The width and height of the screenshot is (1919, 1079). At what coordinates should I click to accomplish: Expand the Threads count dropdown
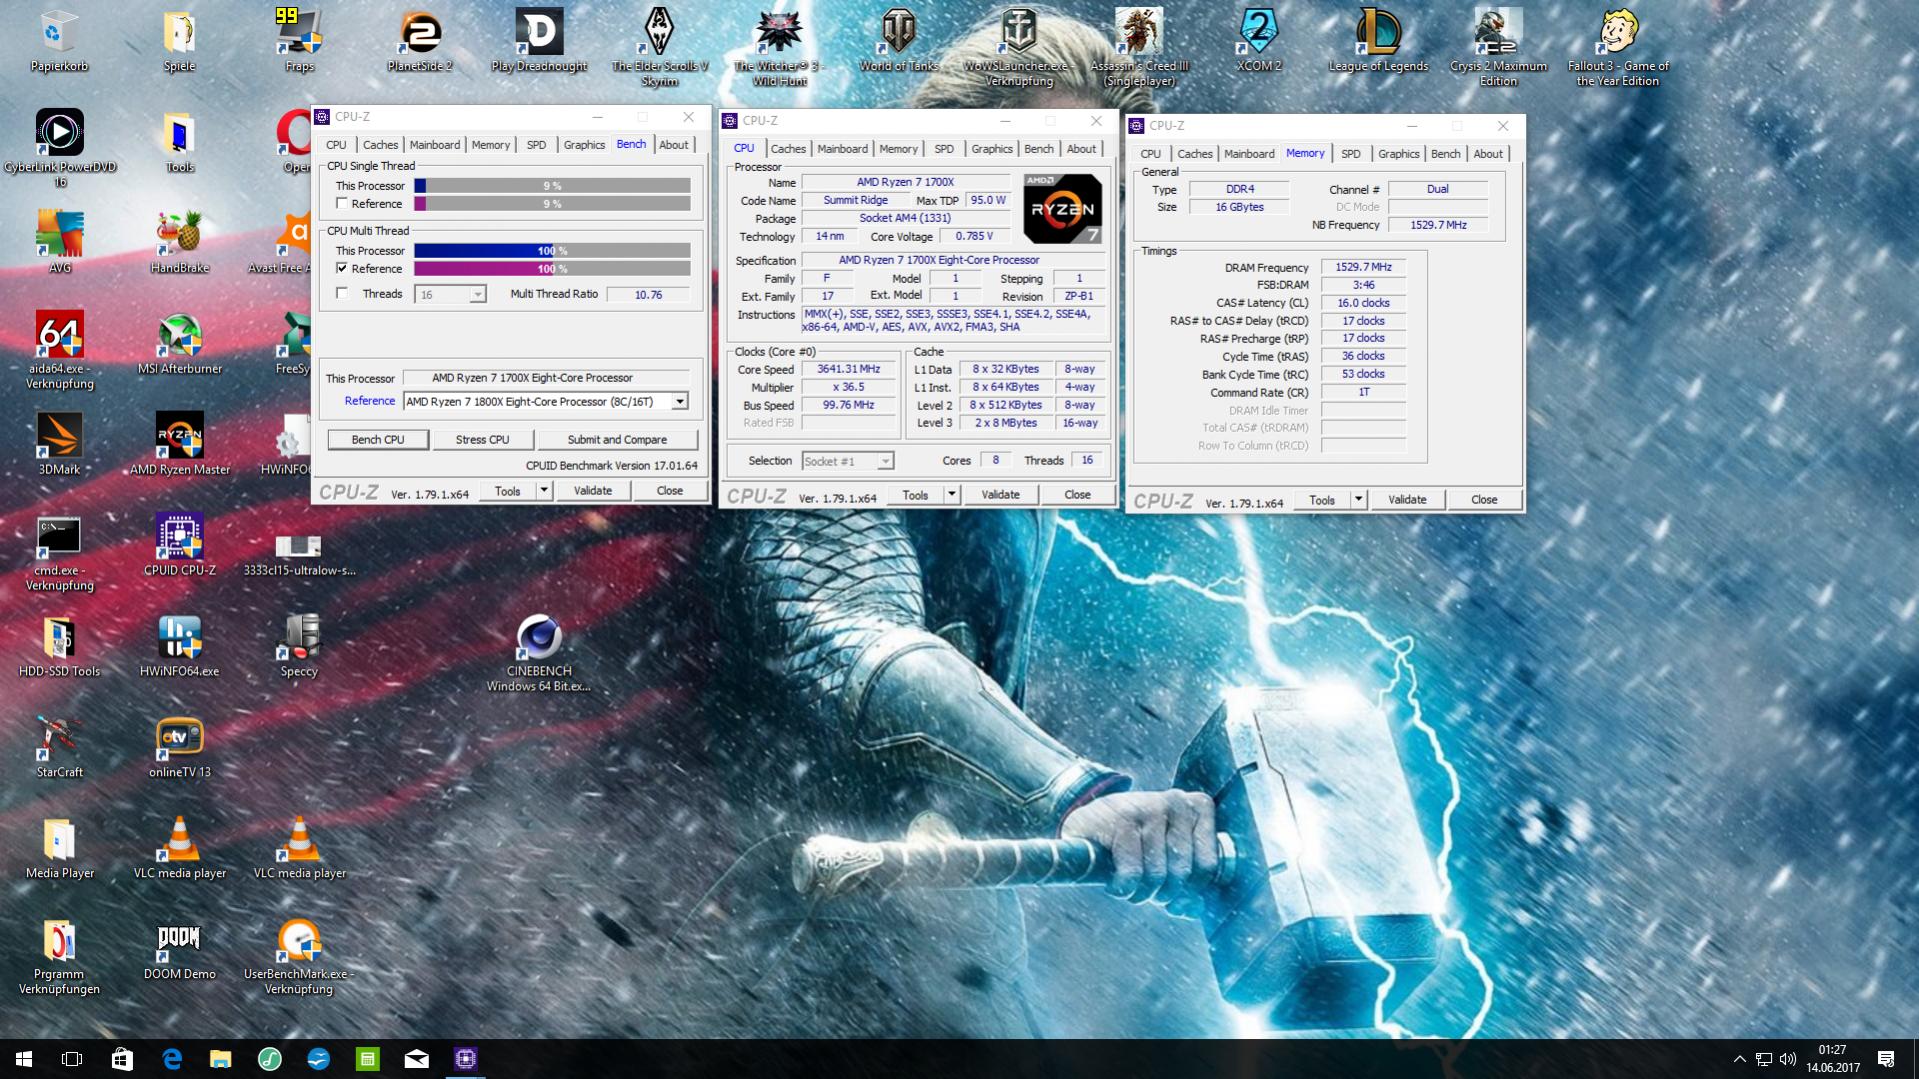(477, 294)
